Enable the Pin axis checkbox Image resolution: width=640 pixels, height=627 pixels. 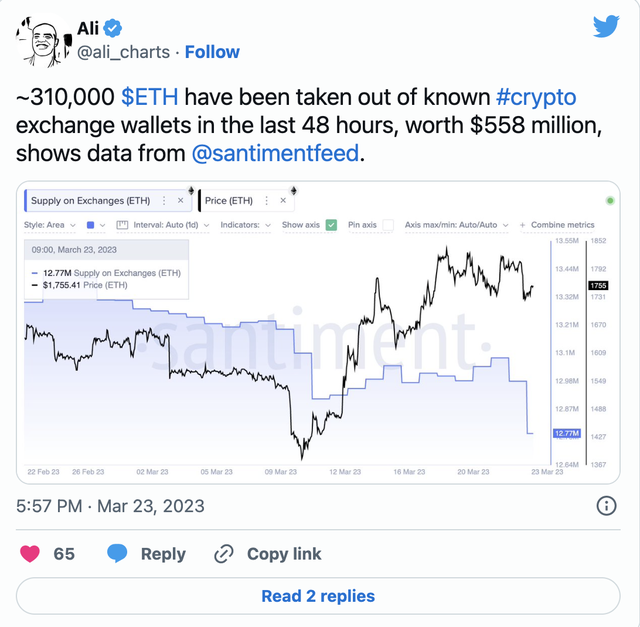(388, 225)
